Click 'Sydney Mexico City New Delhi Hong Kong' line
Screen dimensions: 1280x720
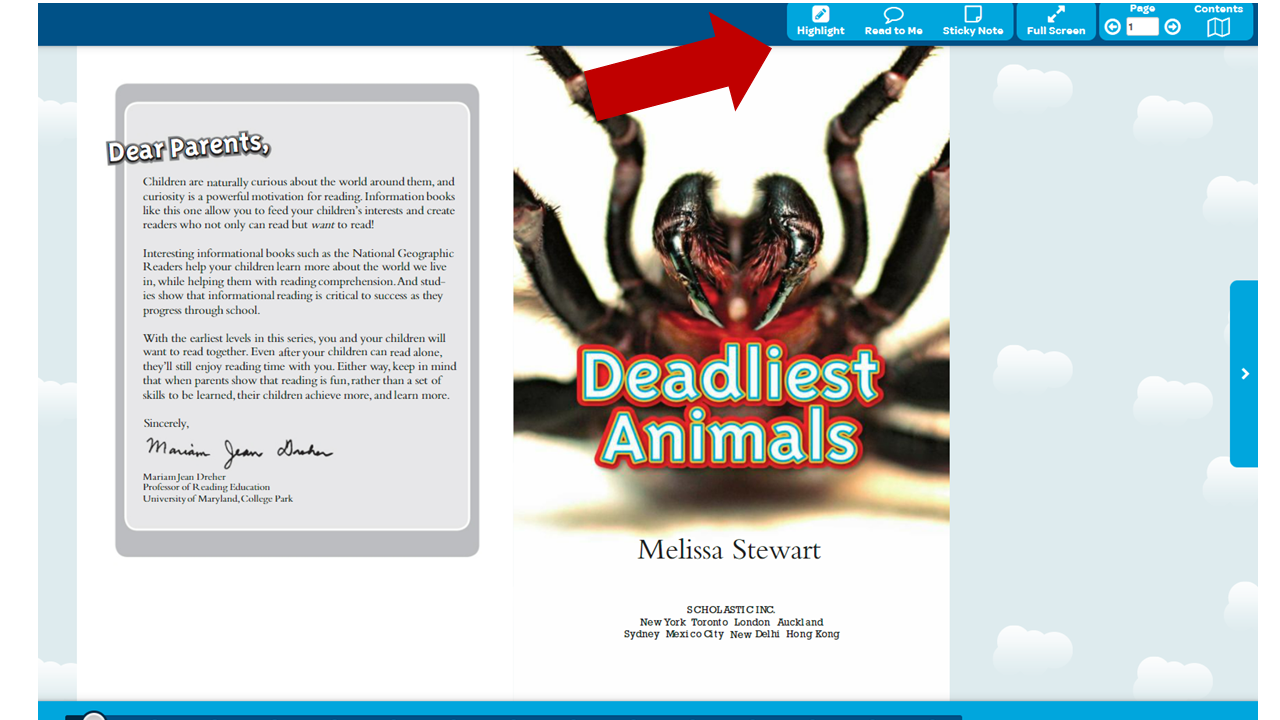pyautogui.click(x=732, y=635)
